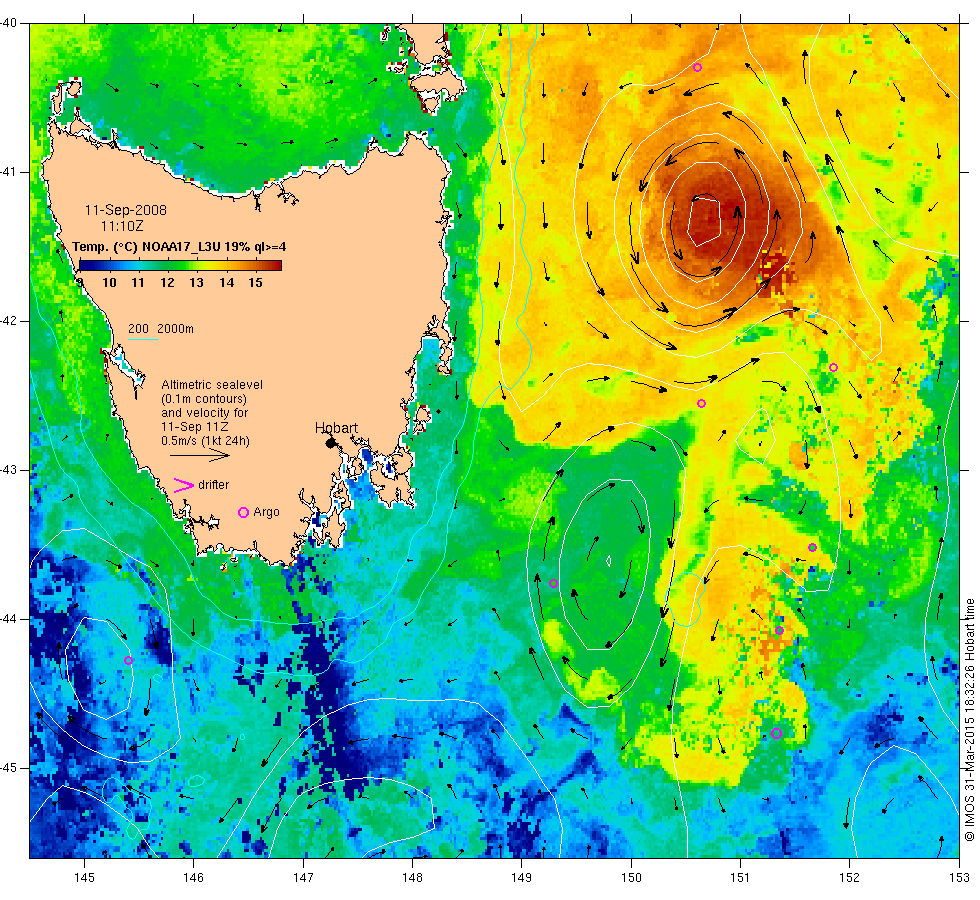Click the IMOS copyright timestamp text
Image resolution: width=980 pixels, height=900 pixels.
(x=969, y=720)
